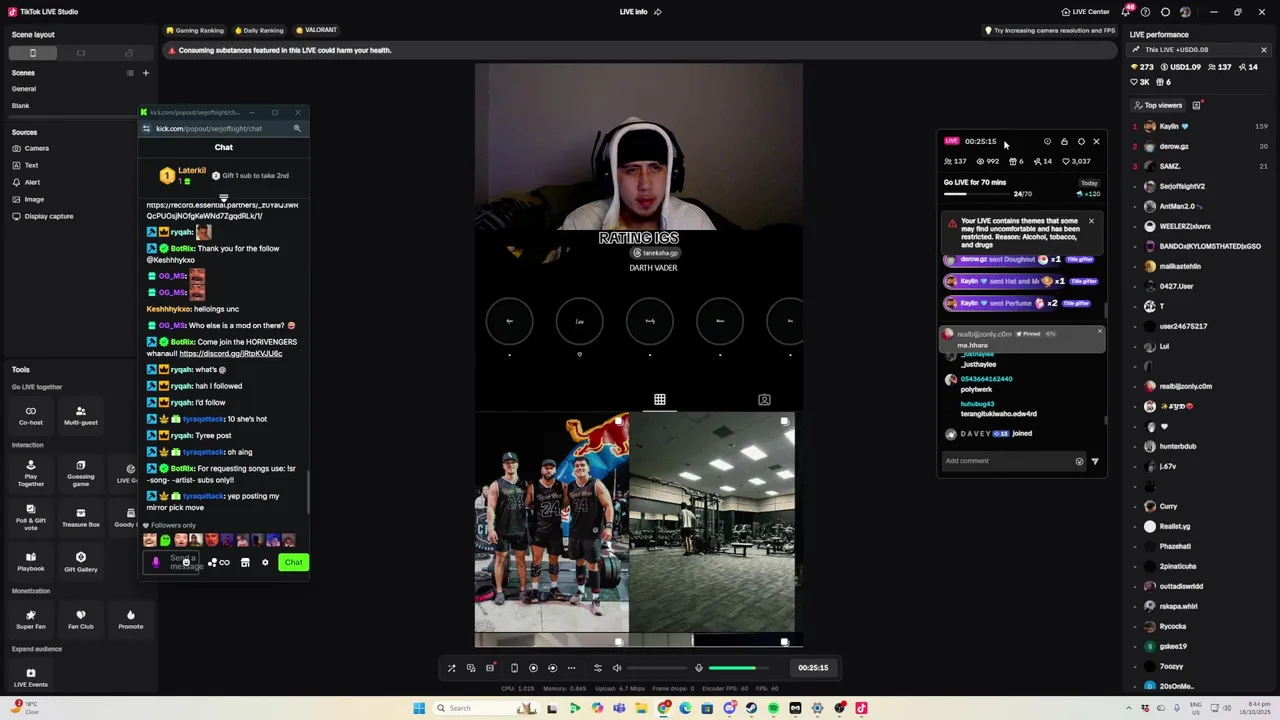
Task: Select the General scene
Action: click(24, 89)
